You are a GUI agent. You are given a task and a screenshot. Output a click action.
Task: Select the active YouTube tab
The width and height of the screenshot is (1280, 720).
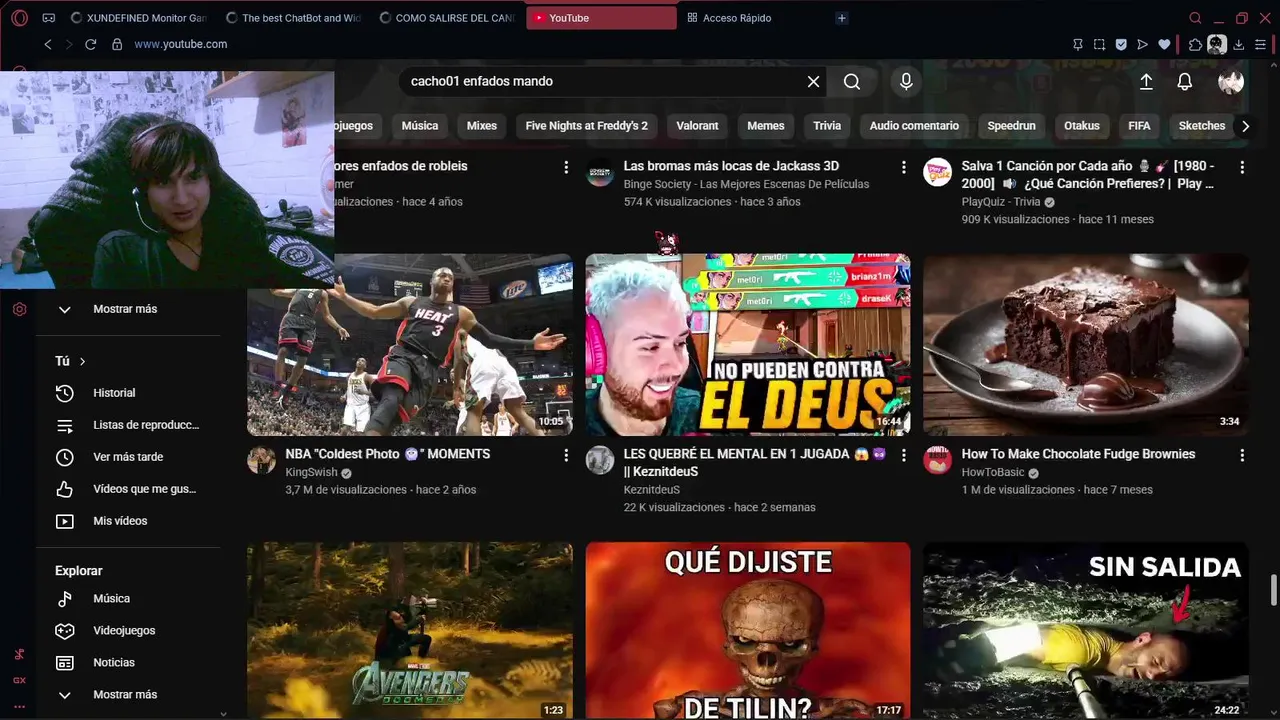(601, 18)
